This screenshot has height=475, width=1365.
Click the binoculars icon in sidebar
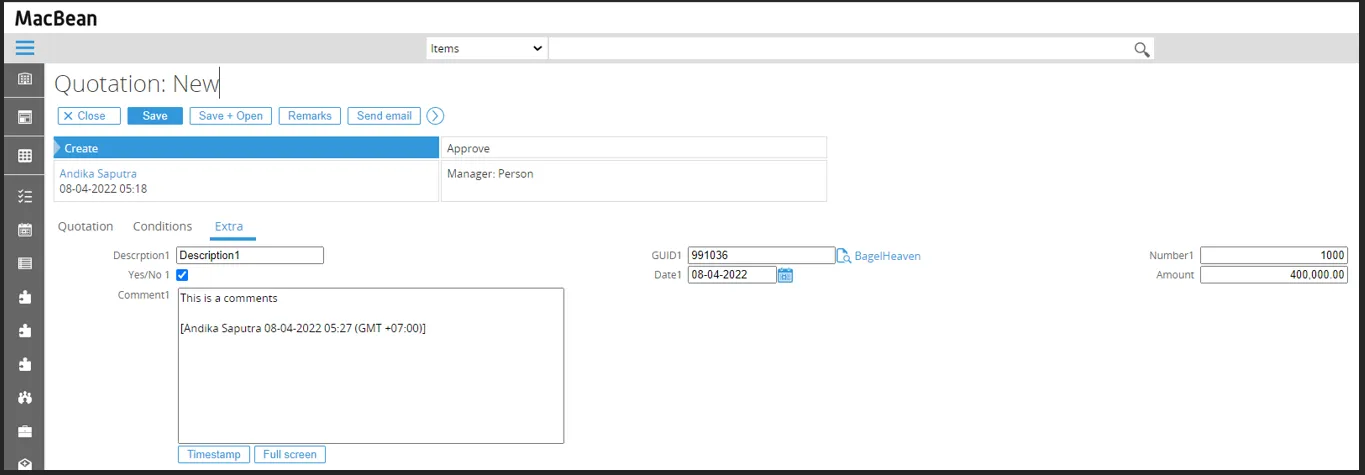pos(25,397)
